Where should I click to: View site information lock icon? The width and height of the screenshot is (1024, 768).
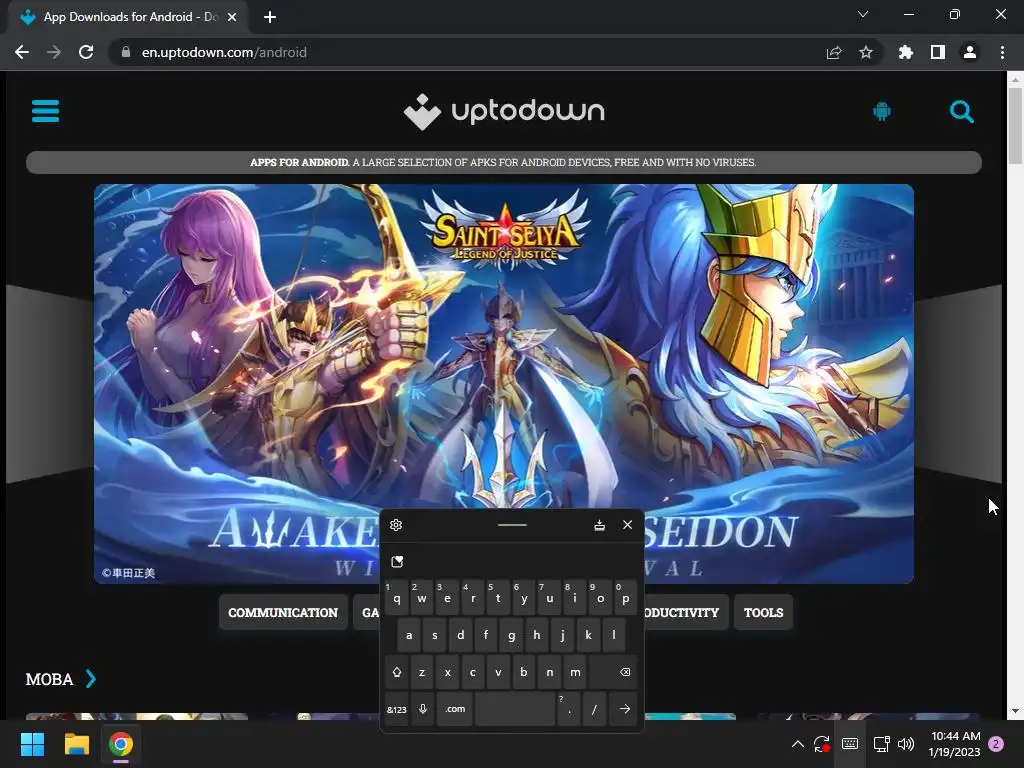pos(126,52)
